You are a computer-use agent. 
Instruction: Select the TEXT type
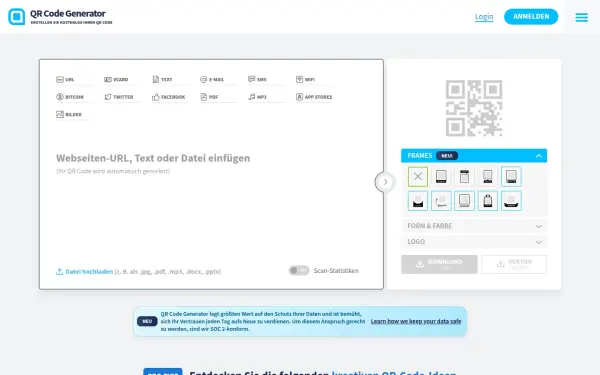coord(162,80)
